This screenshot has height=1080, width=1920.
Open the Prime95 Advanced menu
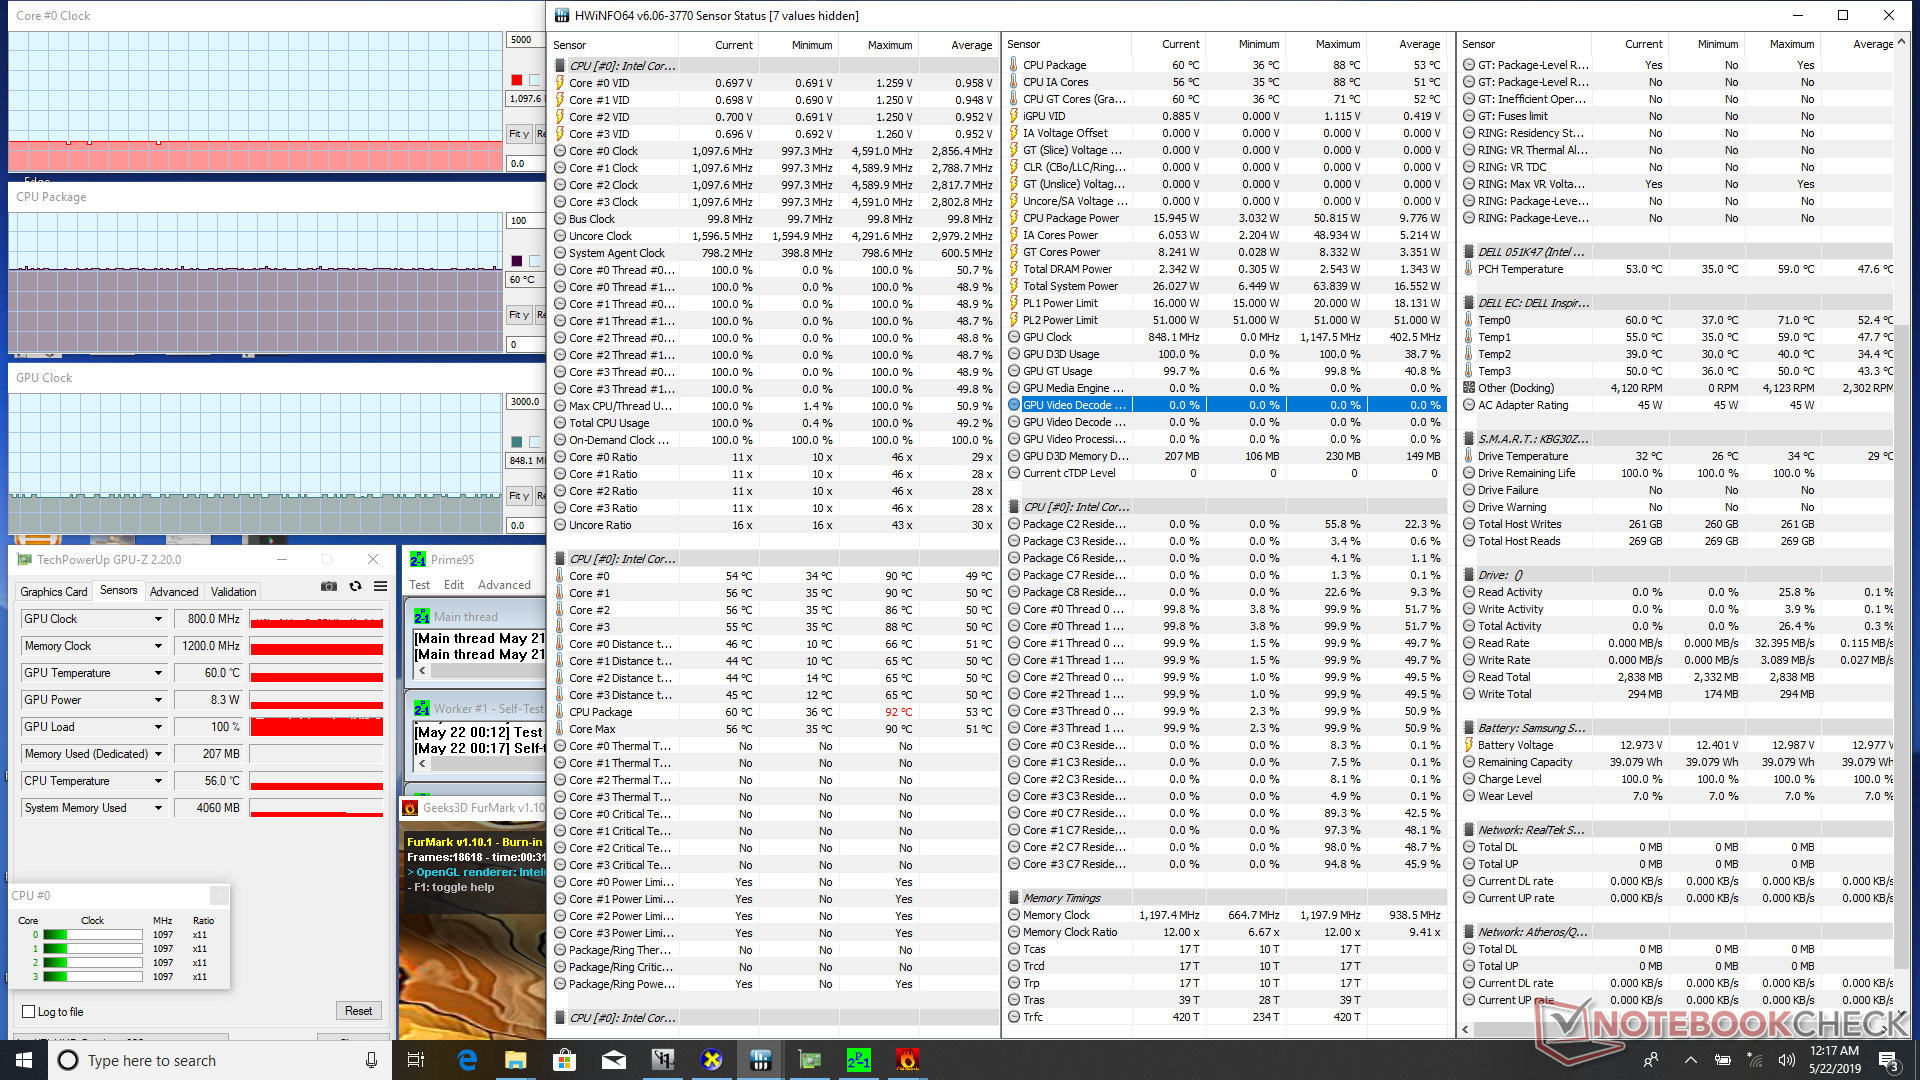[504, 585]
